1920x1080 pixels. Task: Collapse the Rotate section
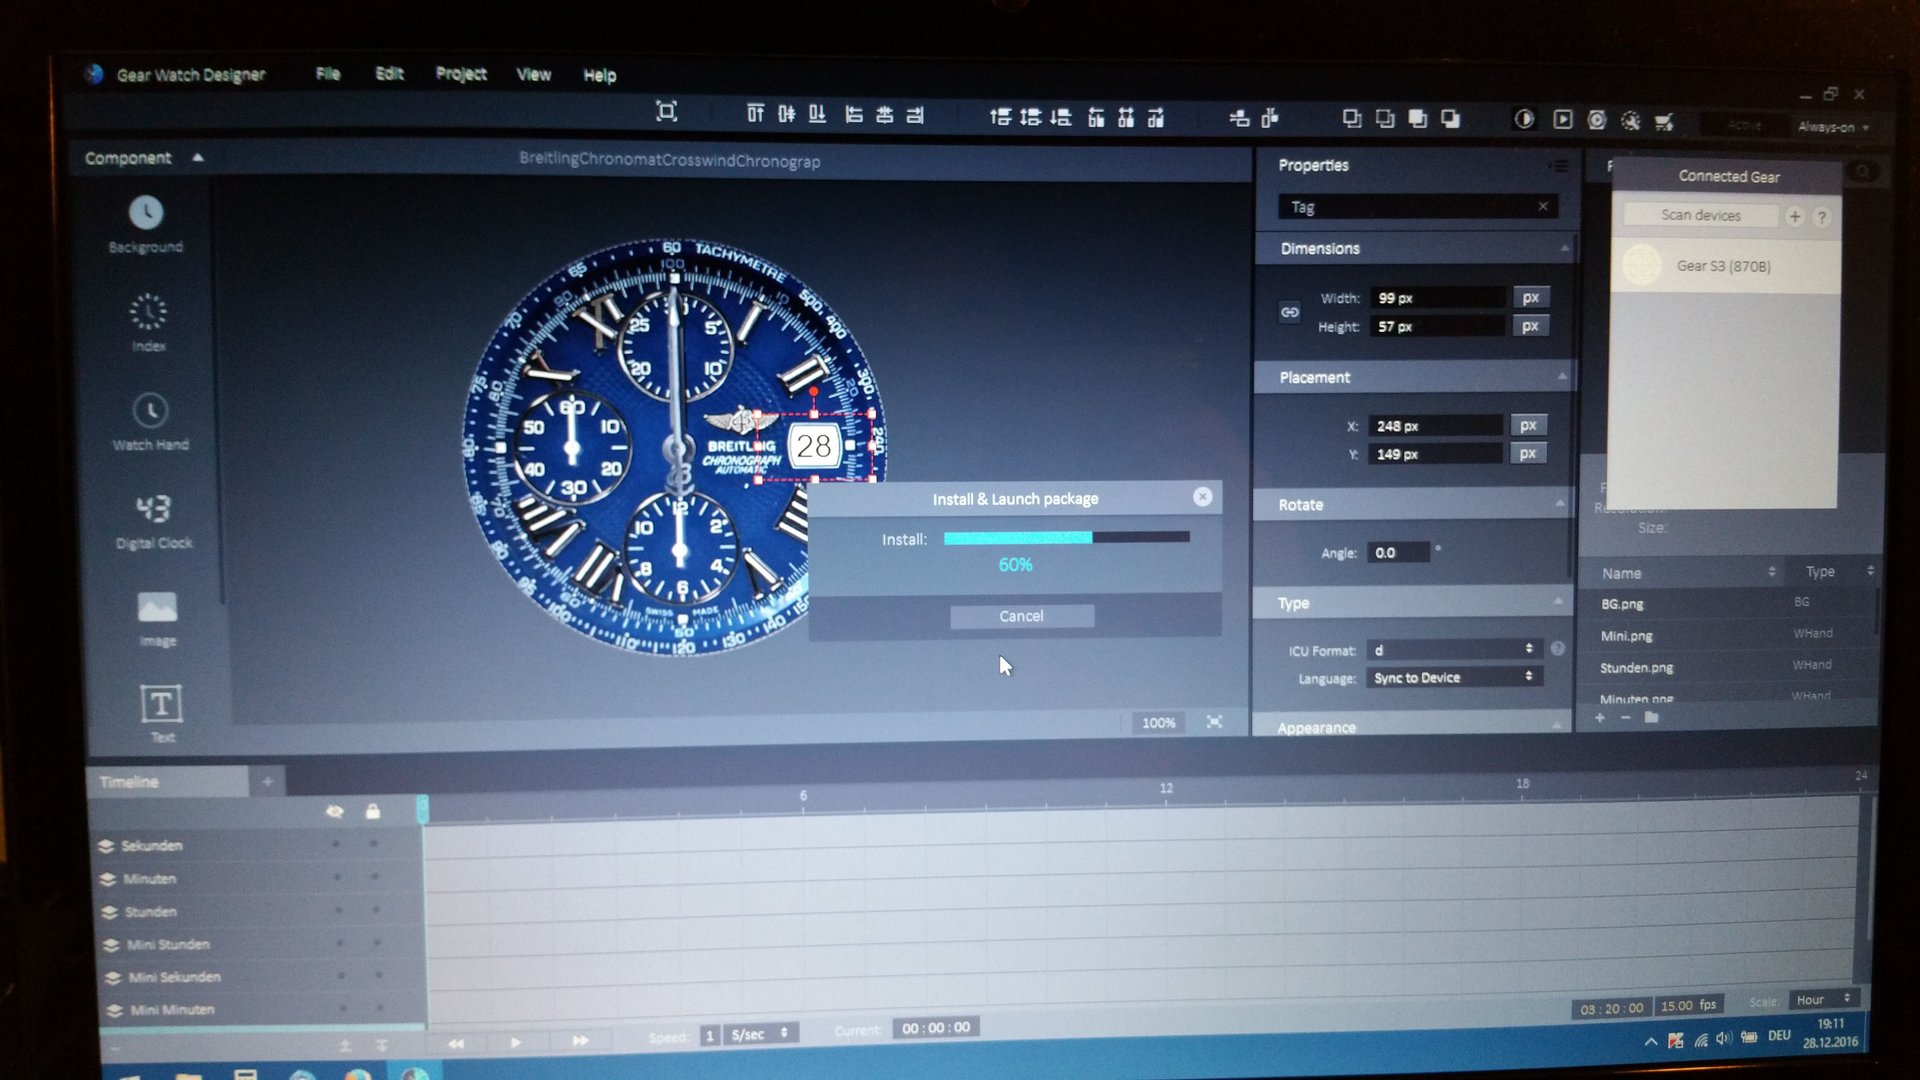(x=1560, y=504)
